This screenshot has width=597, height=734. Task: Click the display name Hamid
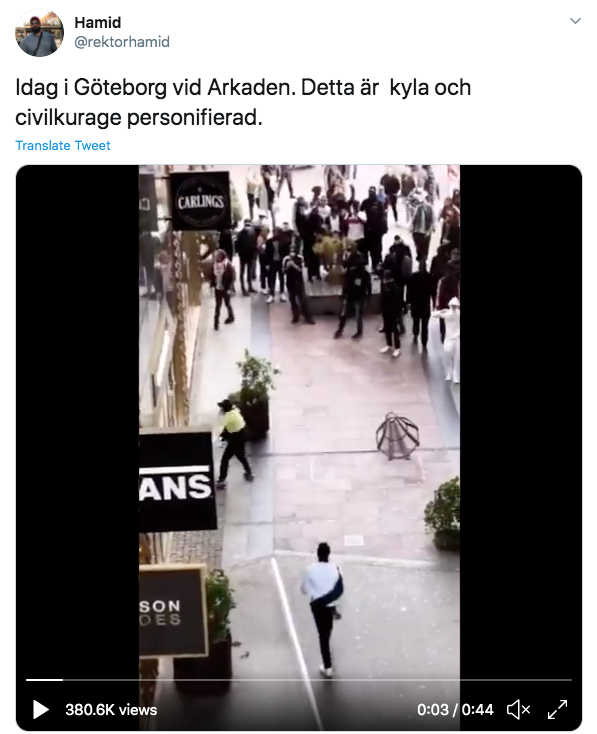coord(97,22)
